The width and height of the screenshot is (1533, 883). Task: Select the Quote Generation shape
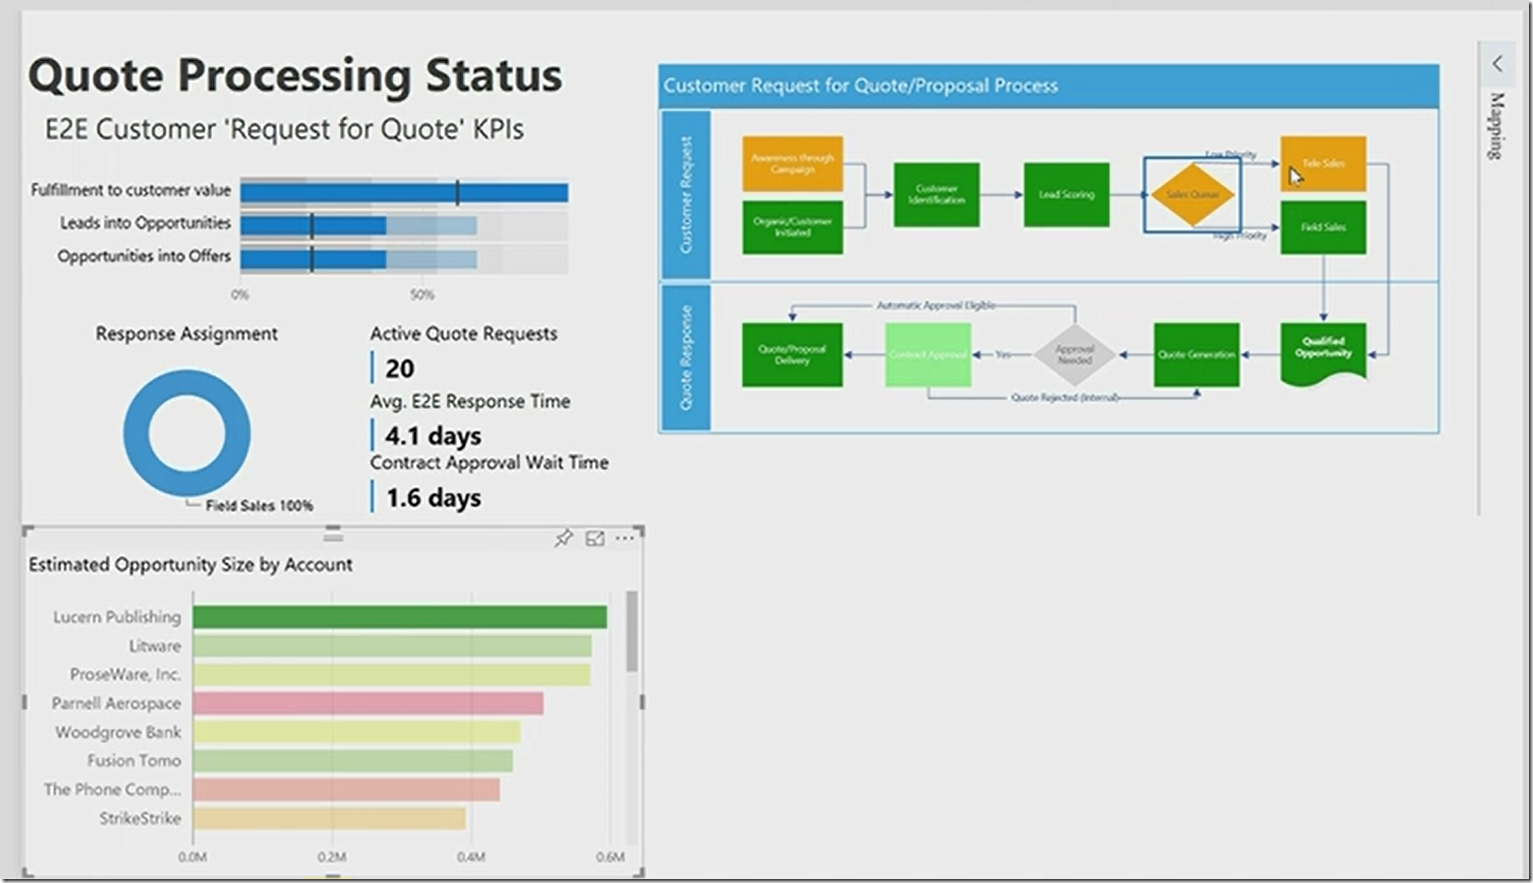pos(1196,354)
